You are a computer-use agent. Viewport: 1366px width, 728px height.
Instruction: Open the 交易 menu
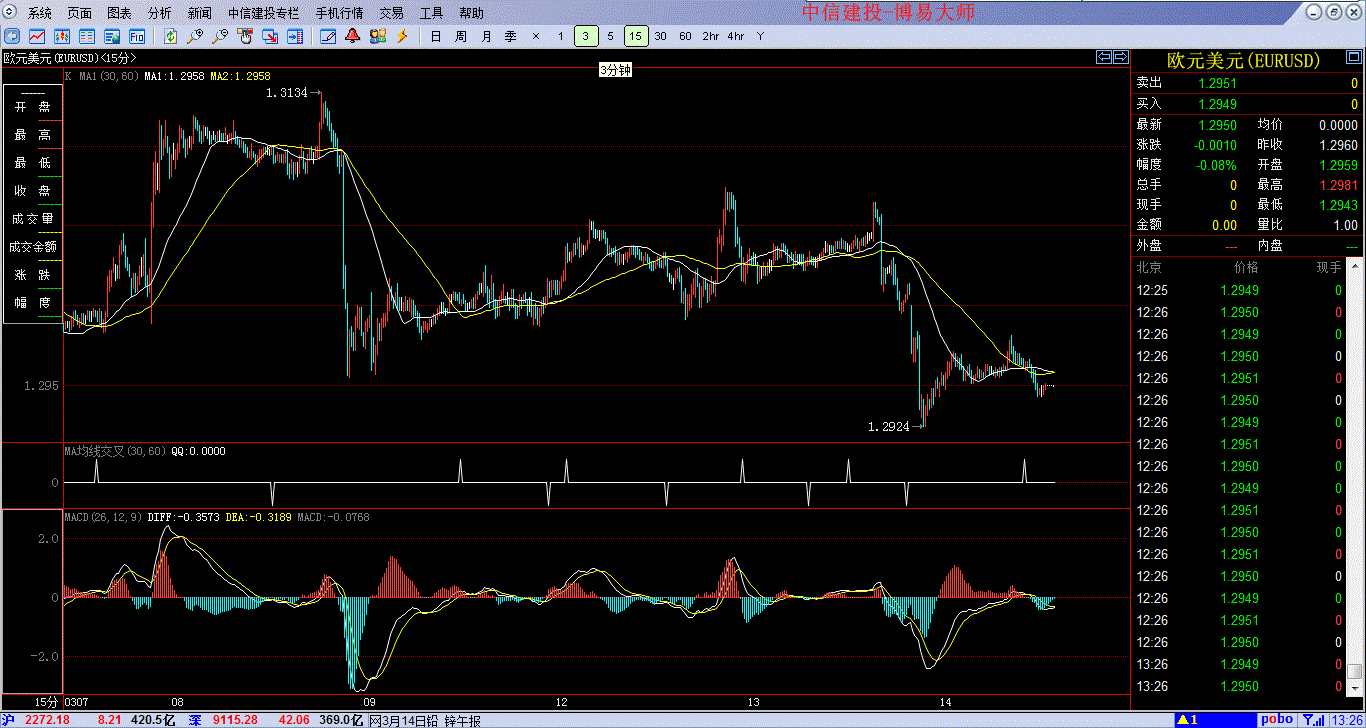point(392,13)
